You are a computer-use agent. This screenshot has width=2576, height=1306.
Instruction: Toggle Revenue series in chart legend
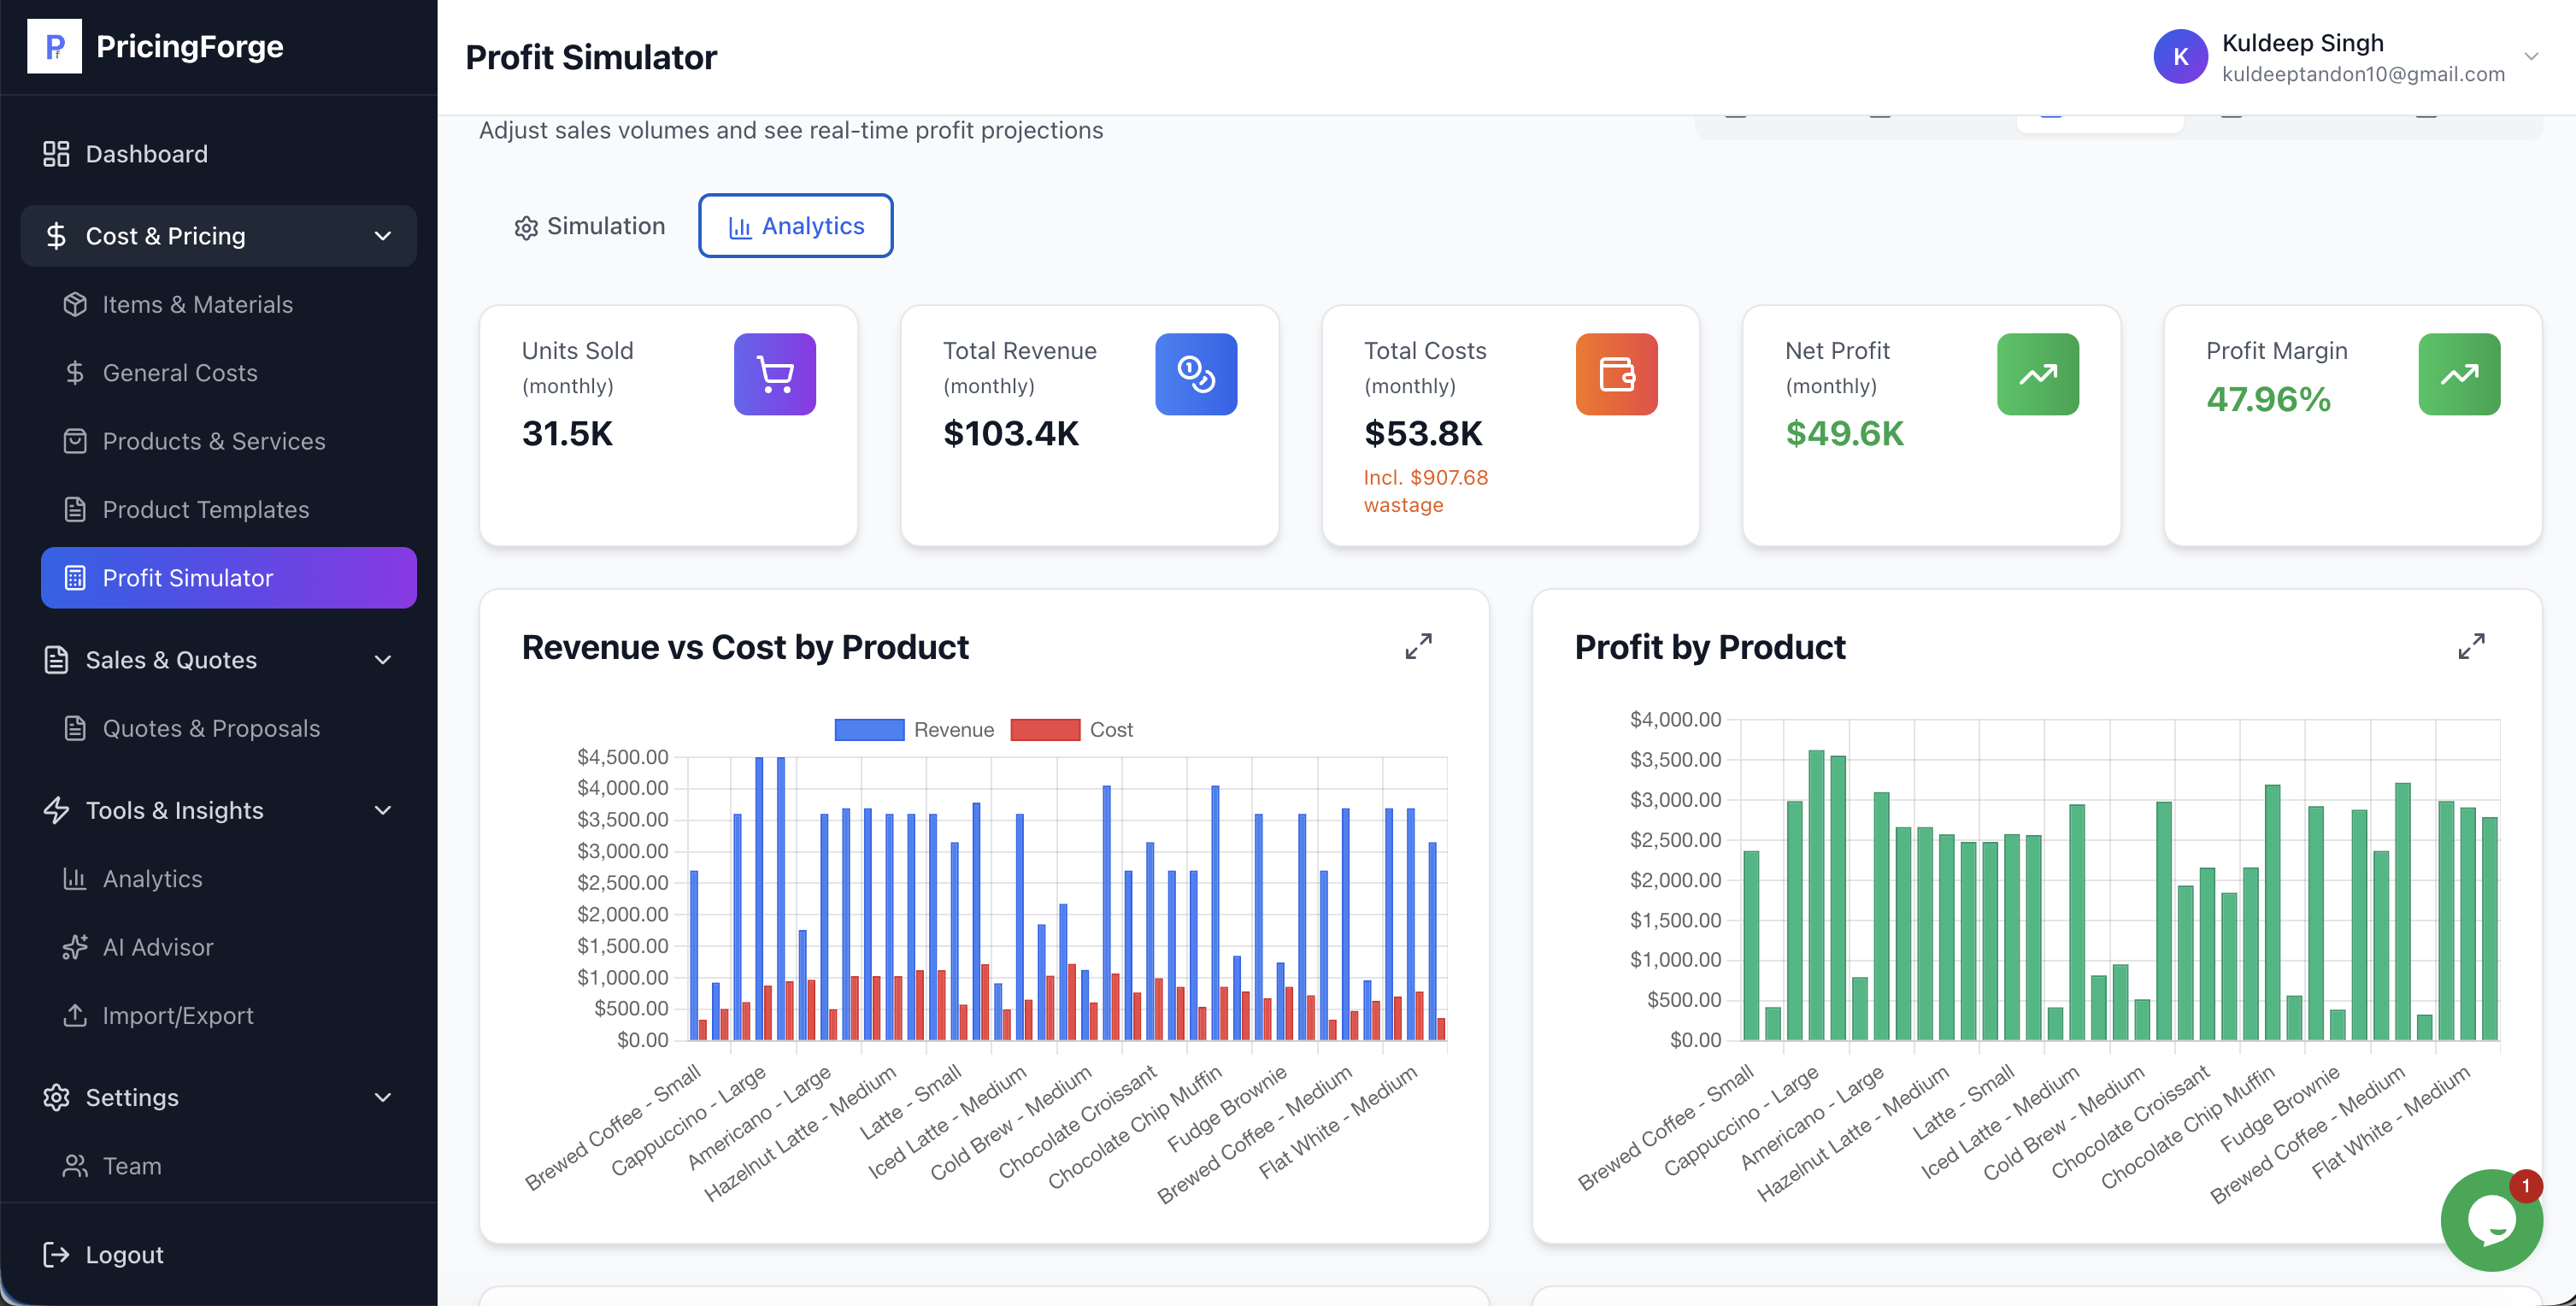point(914,730)
